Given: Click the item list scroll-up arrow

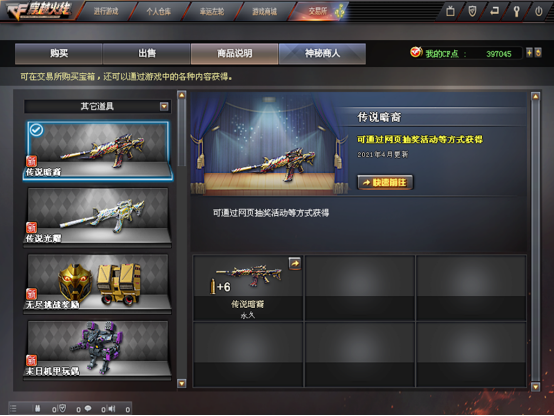Looking at the screenshot, I should click(x=182, y=95).
